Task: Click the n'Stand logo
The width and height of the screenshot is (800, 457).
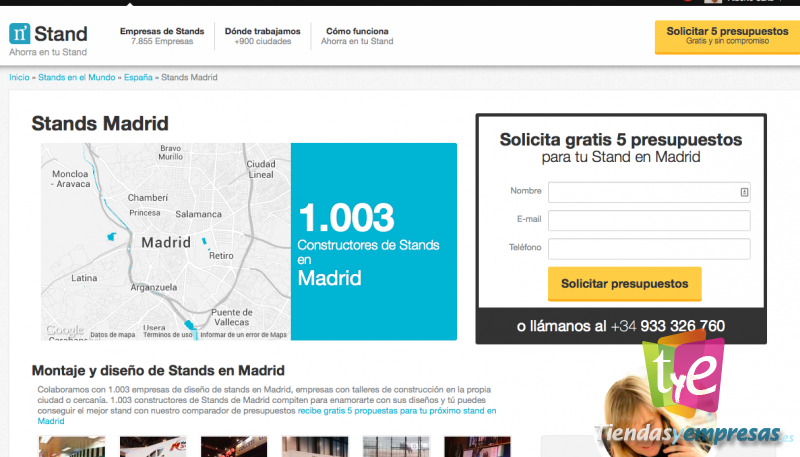Action: pyautogui.click(x=48, y=34)
